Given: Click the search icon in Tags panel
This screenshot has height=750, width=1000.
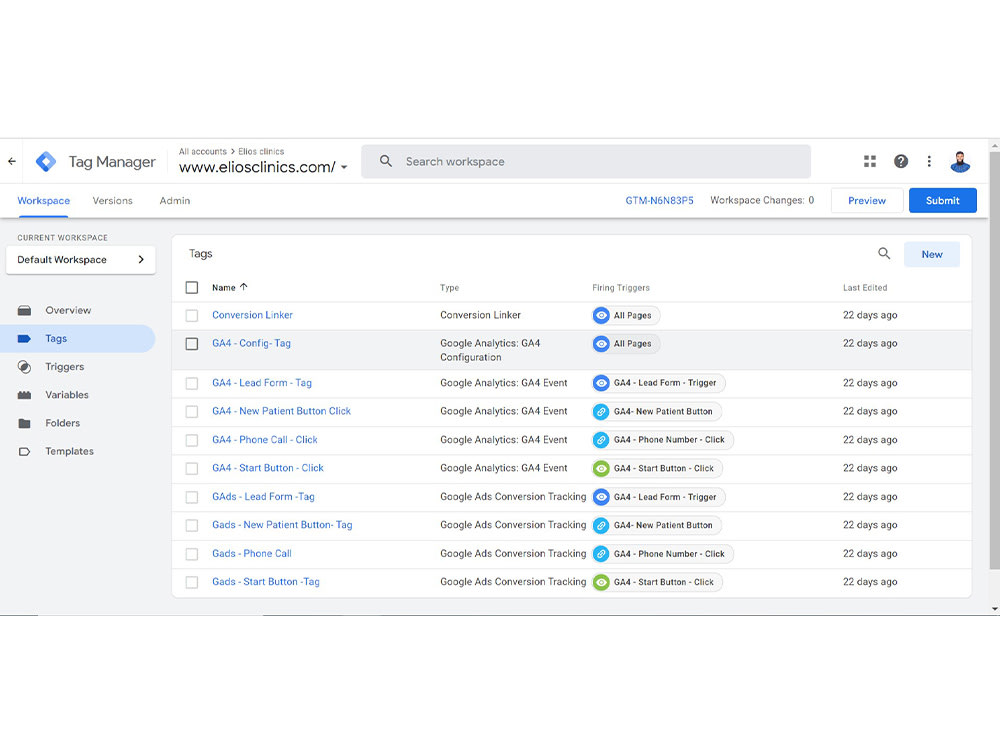Looking at the screenshot, I should [884, 254].
